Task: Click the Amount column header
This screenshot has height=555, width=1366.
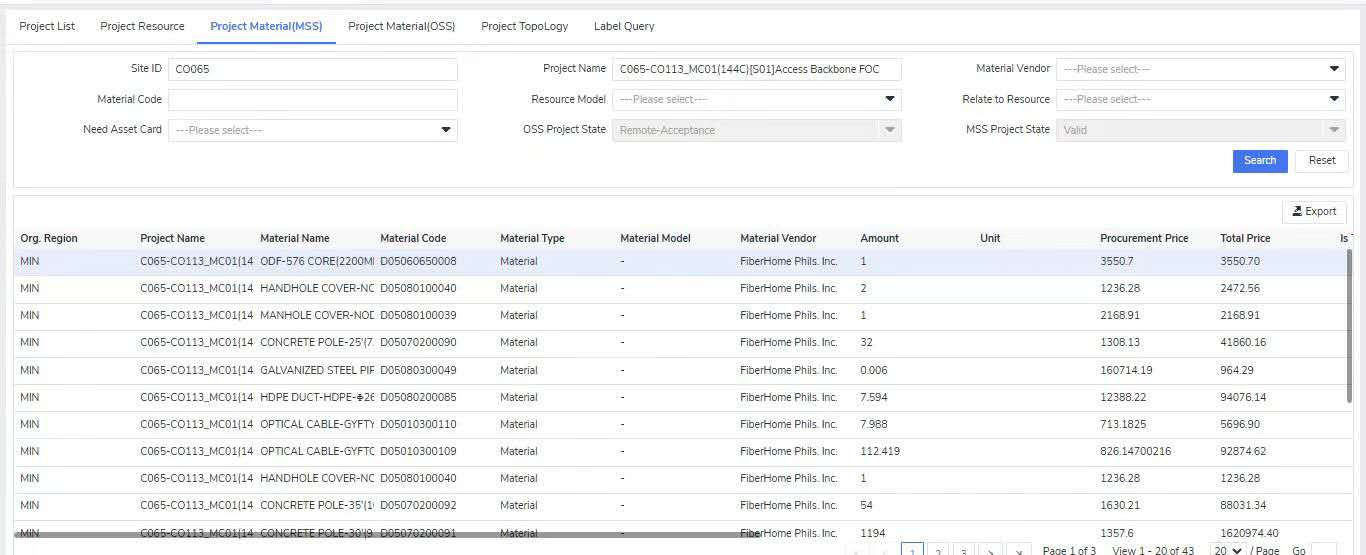Action: (x=879, y=239)
